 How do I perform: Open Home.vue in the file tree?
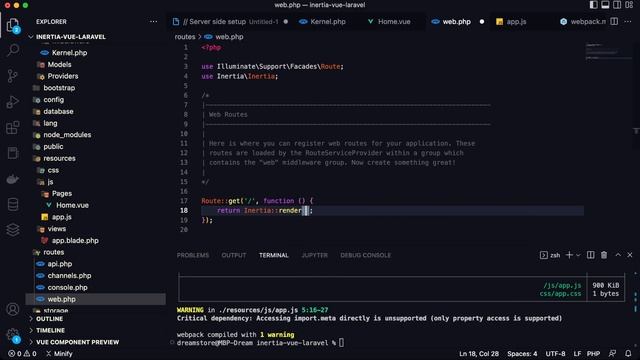pyautogui.click(x=72, y=205)
